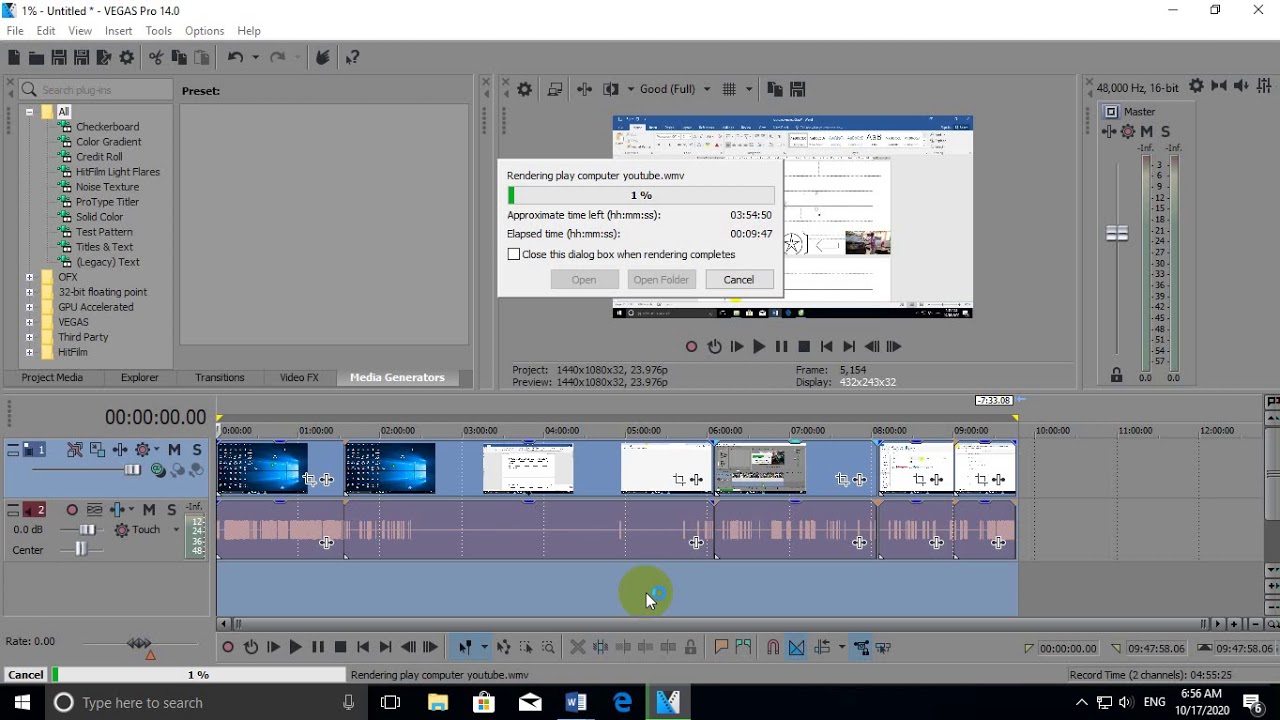Click the Copy icon in the toolbar
1280x720 pixels.
tap(179, 58)
